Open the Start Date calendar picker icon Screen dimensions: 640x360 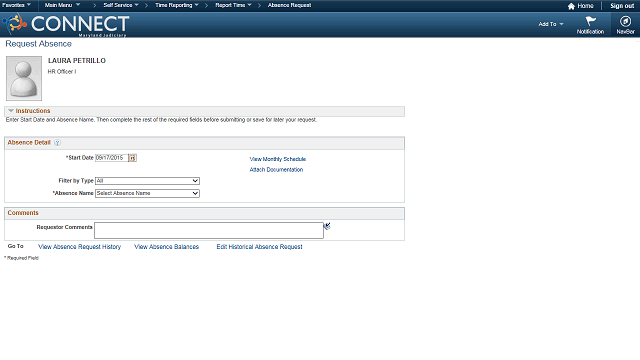(133, 158)
